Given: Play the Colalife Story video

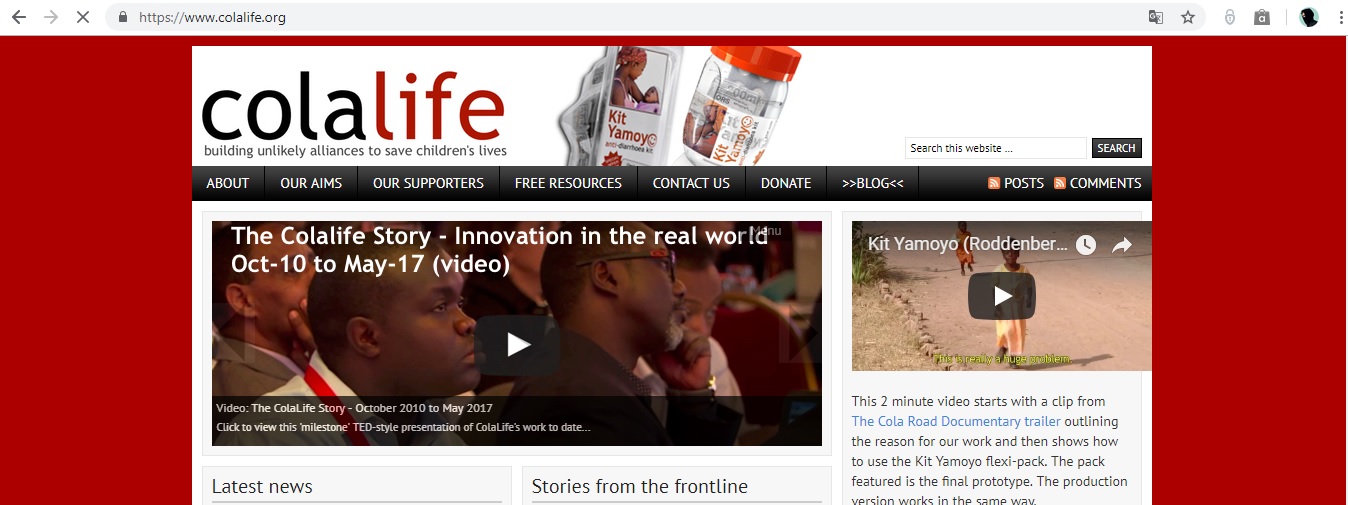Looking at the screenshot, I should (x=517, y=344).
